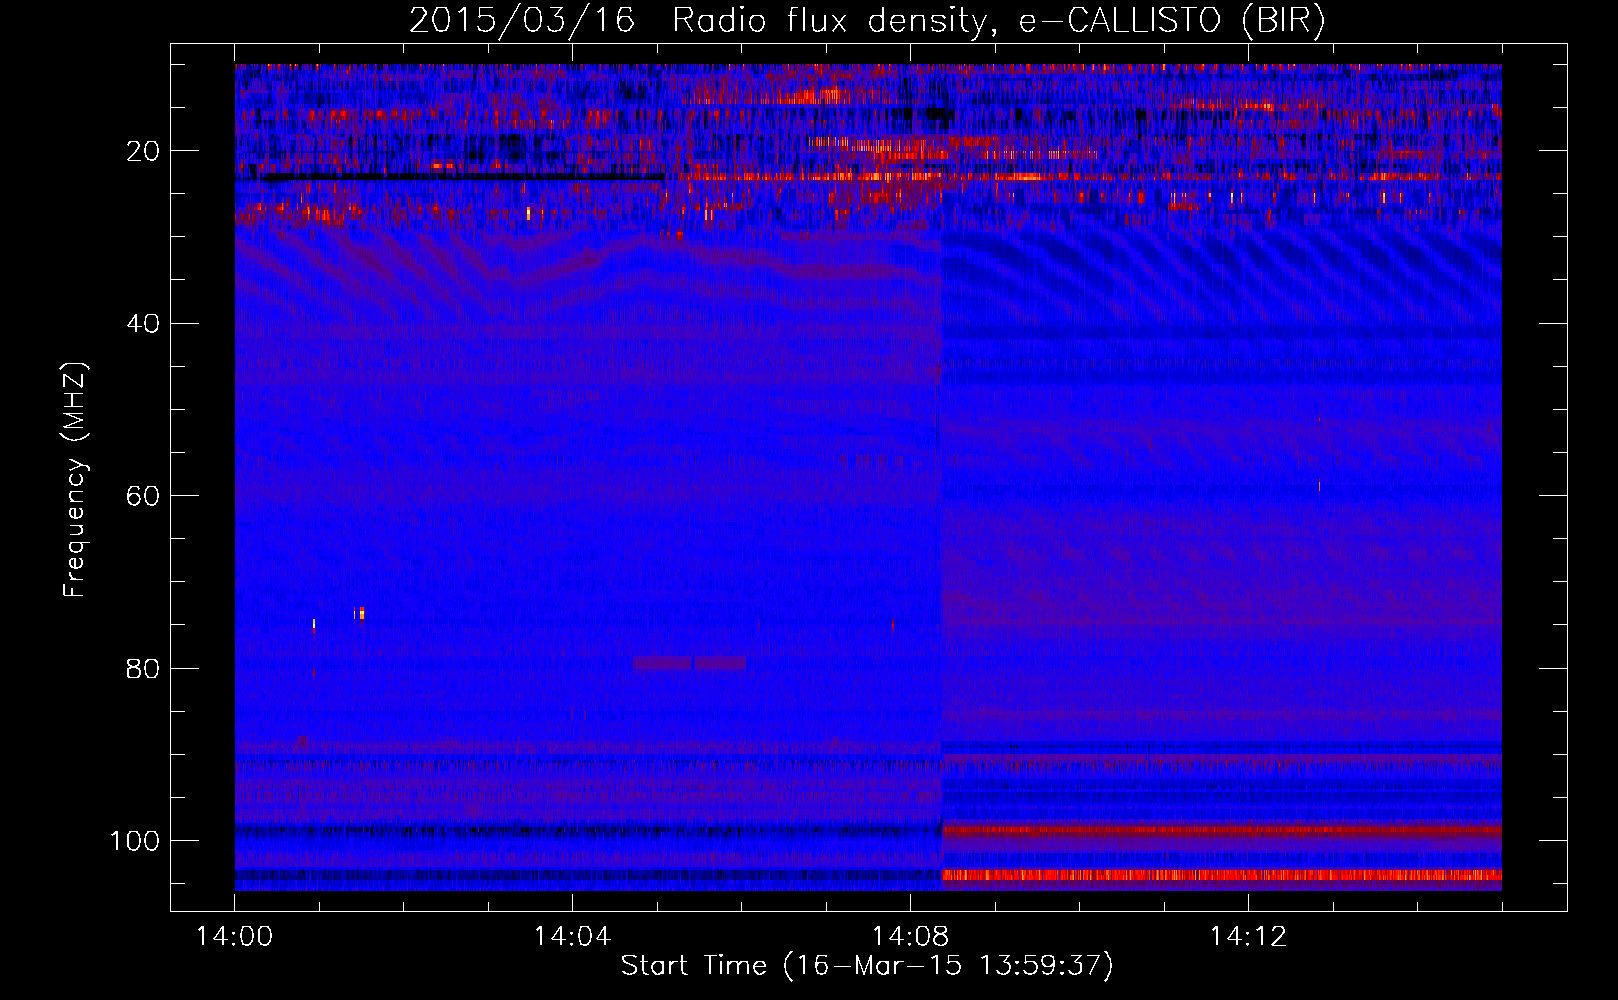Click the 14:04 time axis label
Viewport: 1618px width, 1000px height.
click(572, 936)
